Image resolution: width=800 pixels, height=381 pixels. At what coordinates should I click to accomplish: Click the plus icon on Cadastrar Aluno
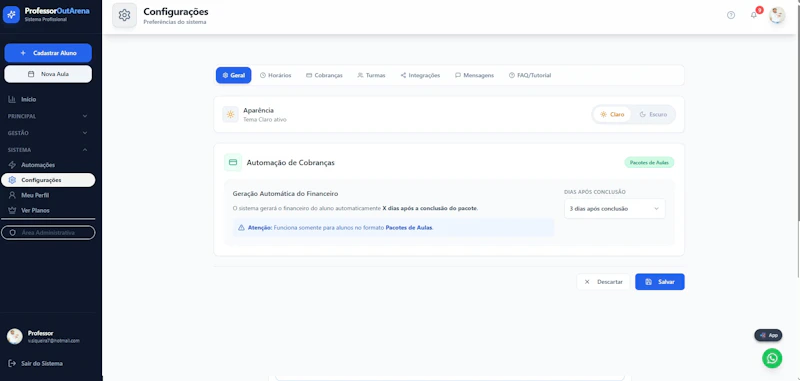tap(23, 53)
